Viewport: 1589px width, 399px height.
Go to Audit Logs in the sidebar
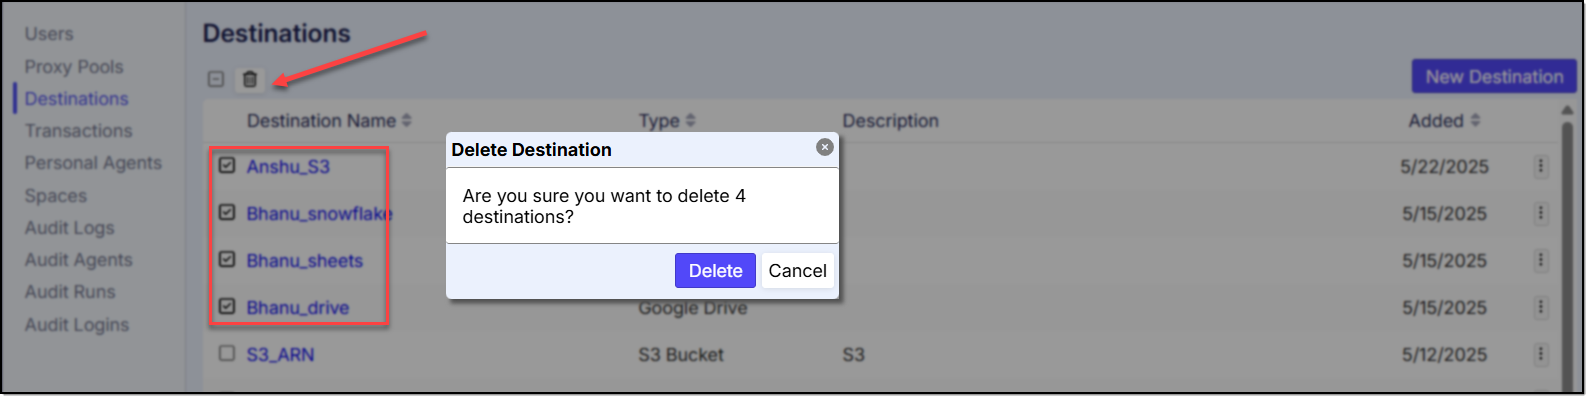pyautogui.click(x=70, y=228)
